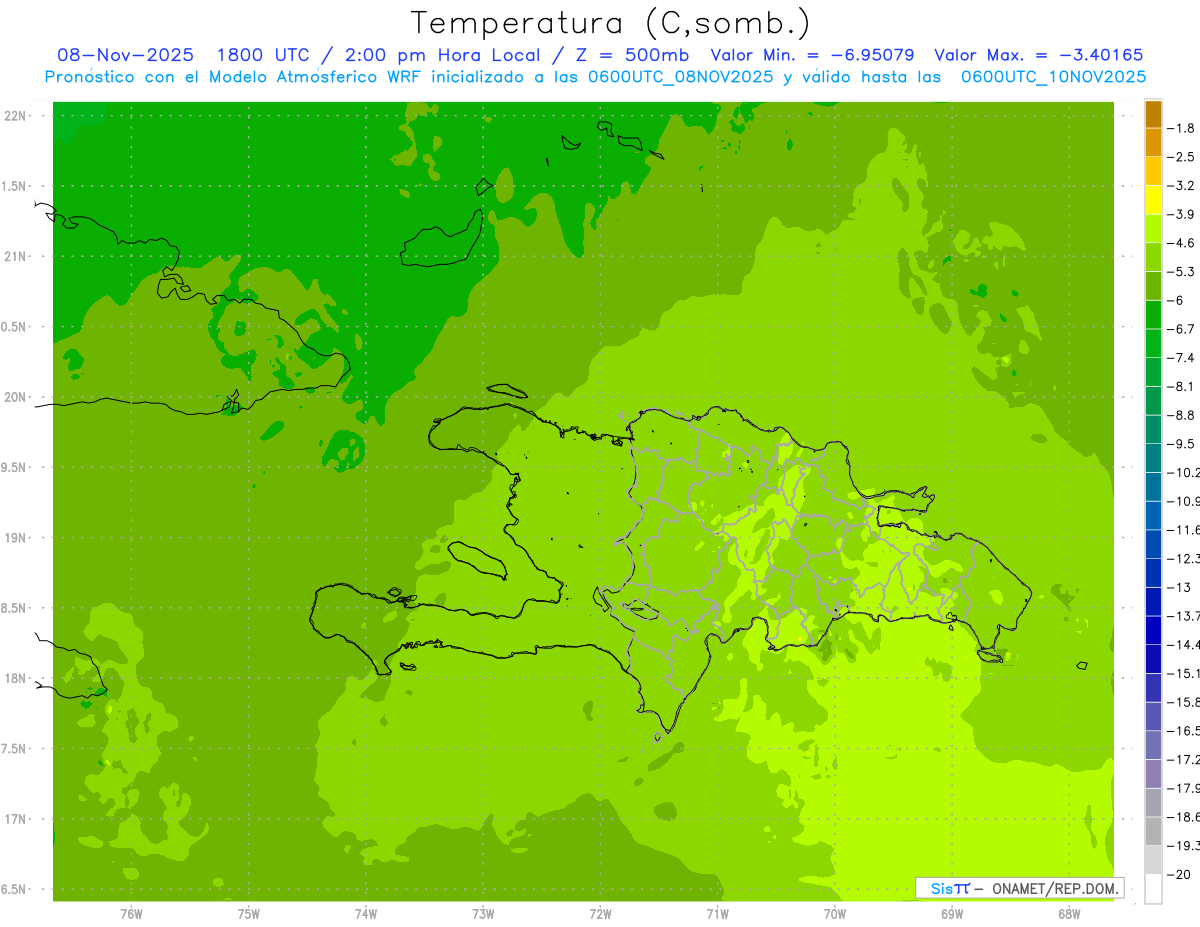This screenshot has height=927, width=1200.
Task: Click the "75W" longitude label
Action: coord(248,914)
